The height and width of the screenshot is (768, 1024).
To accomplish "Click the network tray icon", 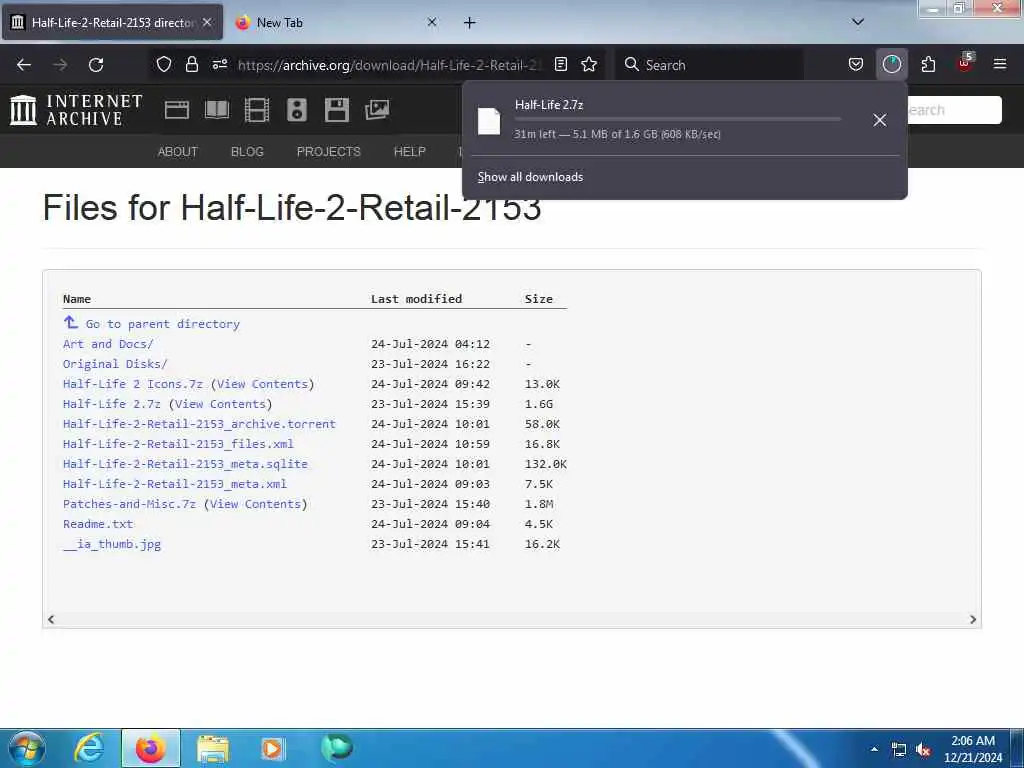I will tap(899, 750).
